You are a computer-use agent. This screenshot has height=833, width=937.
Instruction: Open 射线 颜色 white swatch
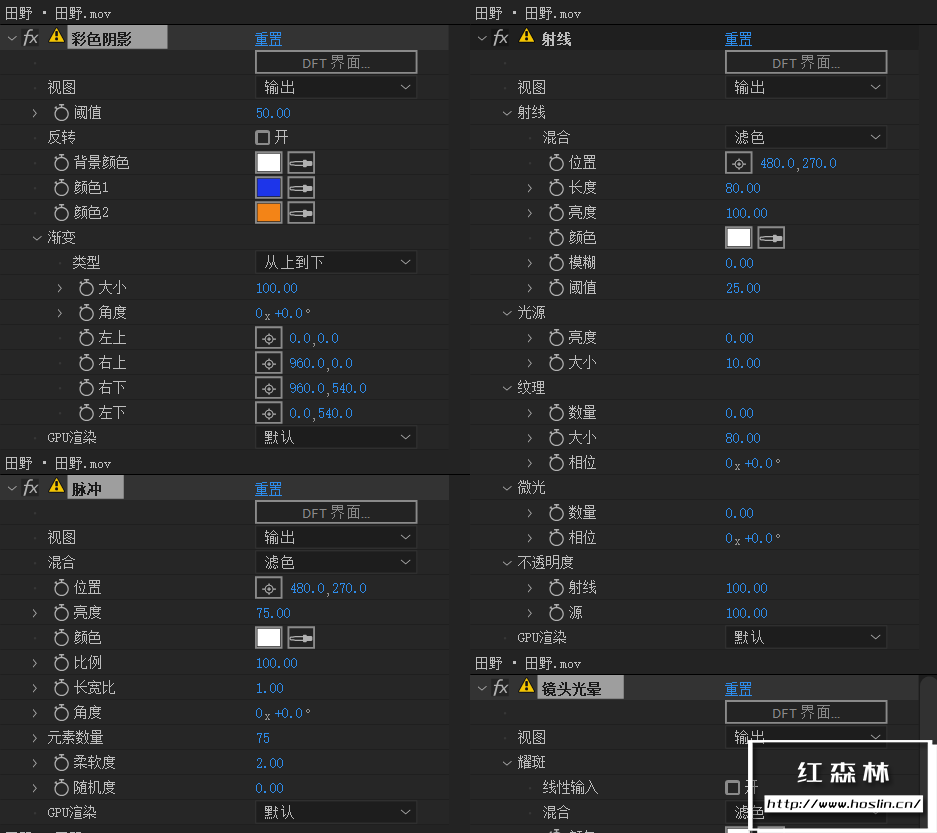(x=738, y=238)
